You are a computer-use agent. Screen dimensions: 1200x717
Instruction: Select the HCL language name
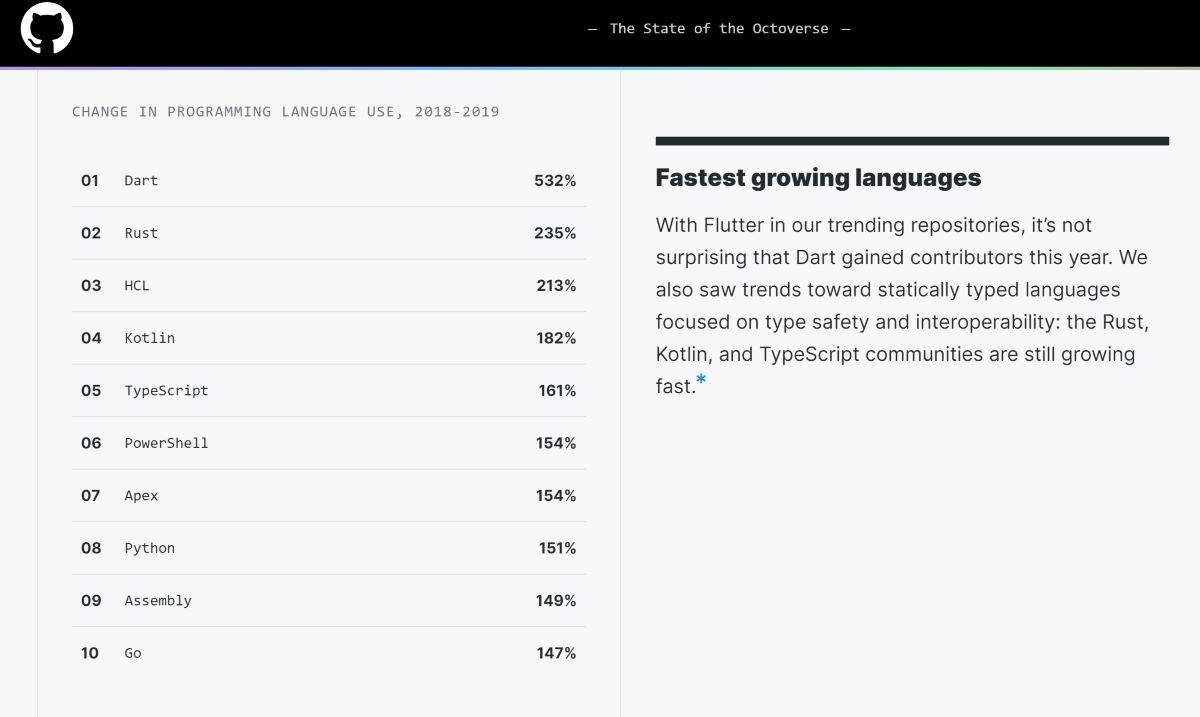point(137,285)
